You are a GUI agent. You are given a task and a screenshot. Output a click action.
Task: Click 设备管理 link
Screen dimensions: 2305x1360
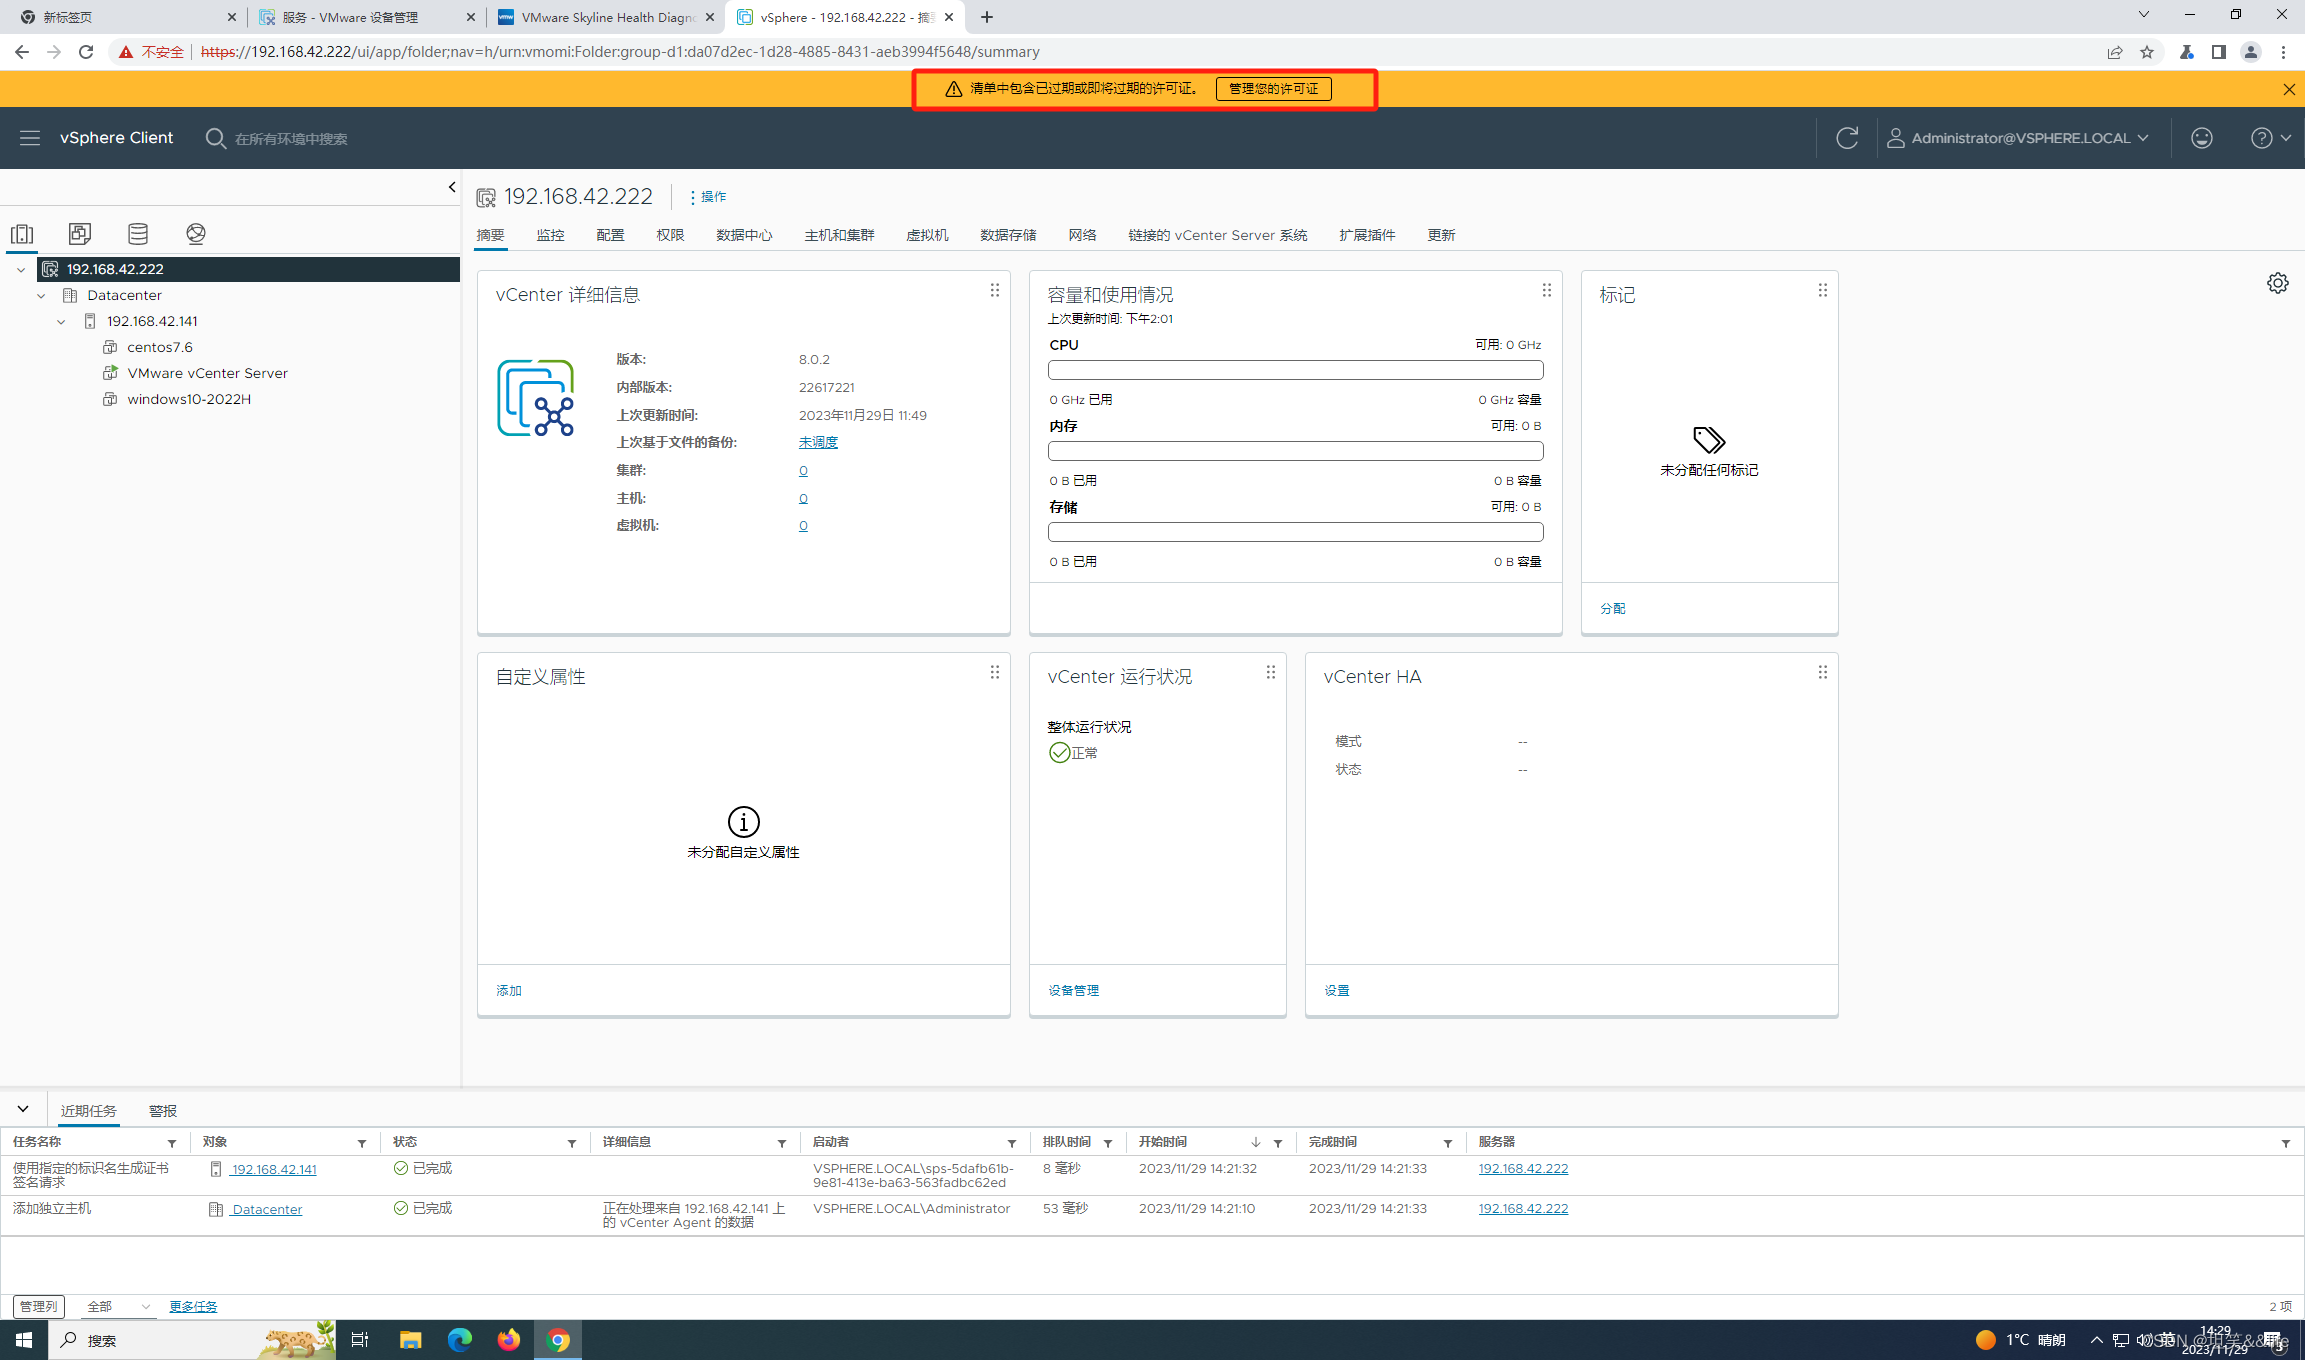click(x=1073, y=990)
